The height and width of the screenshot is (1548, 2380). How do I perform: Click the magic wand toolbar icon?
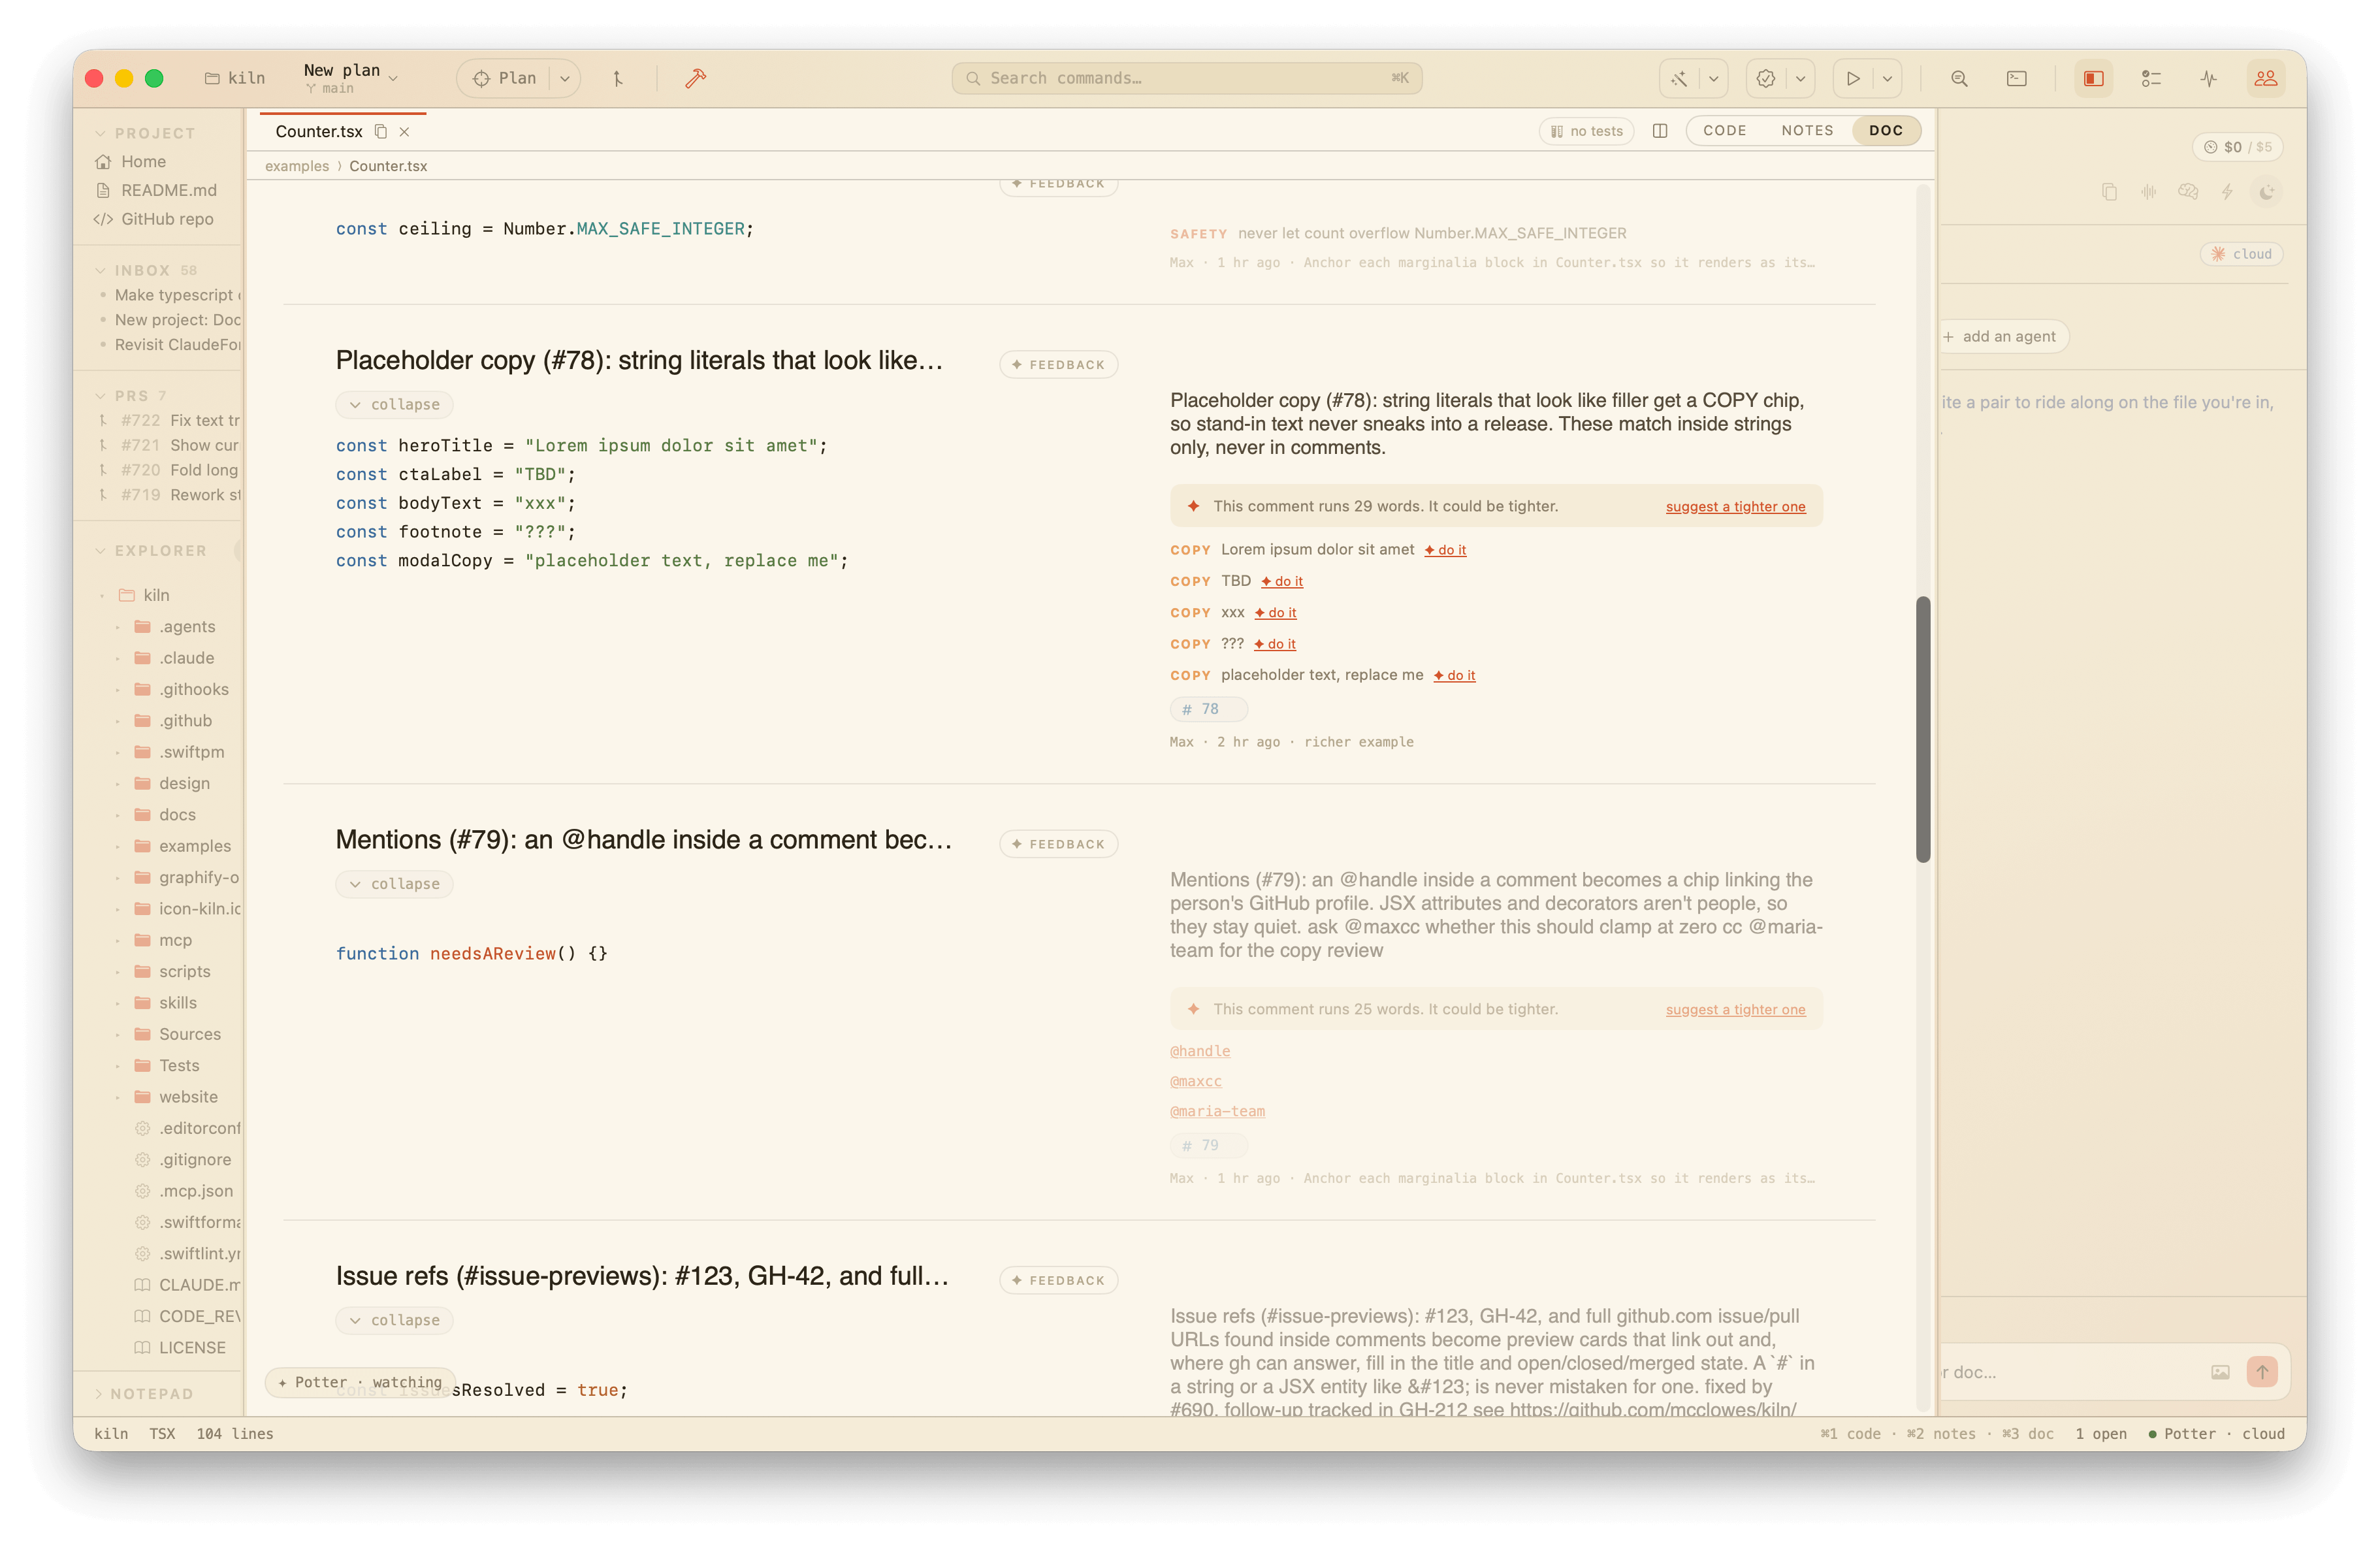[x=1680, y=78]
